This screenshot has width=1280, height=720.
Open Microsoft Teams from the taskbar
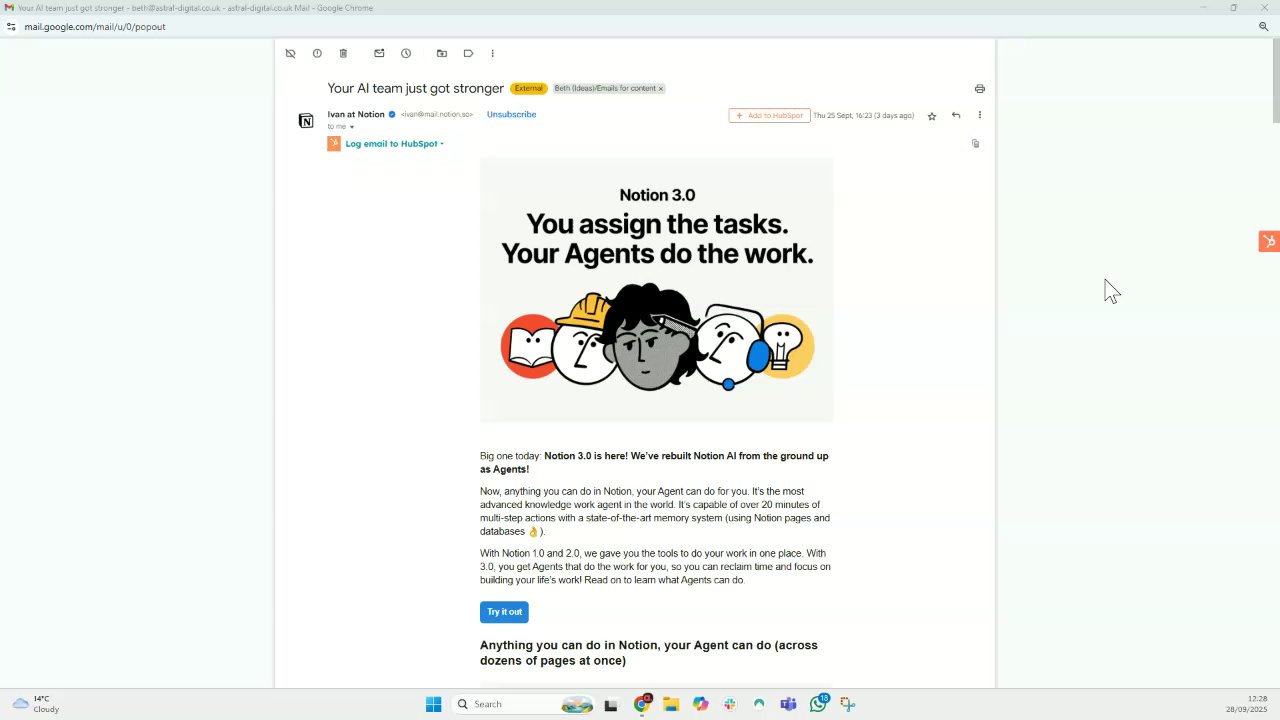[788, 704]
